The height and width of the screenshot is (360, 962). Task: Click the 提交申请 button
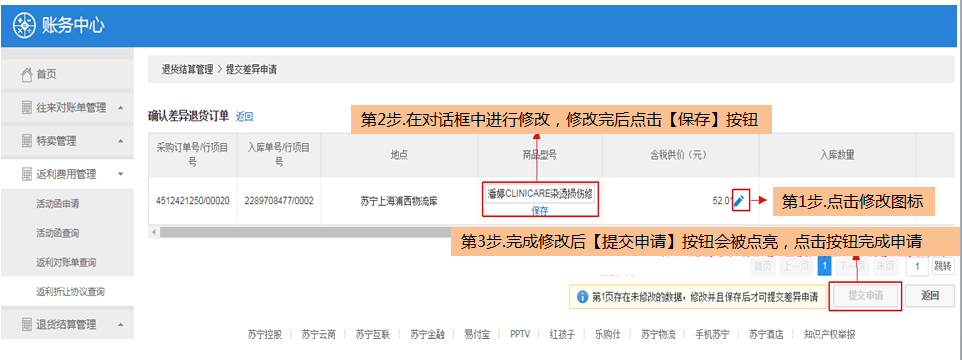tap(866, 296)
